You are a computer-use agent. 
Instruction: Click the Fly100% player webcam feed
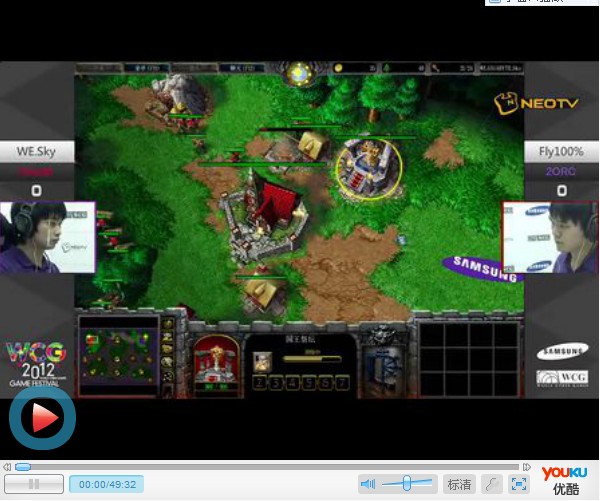coord(550,237)
